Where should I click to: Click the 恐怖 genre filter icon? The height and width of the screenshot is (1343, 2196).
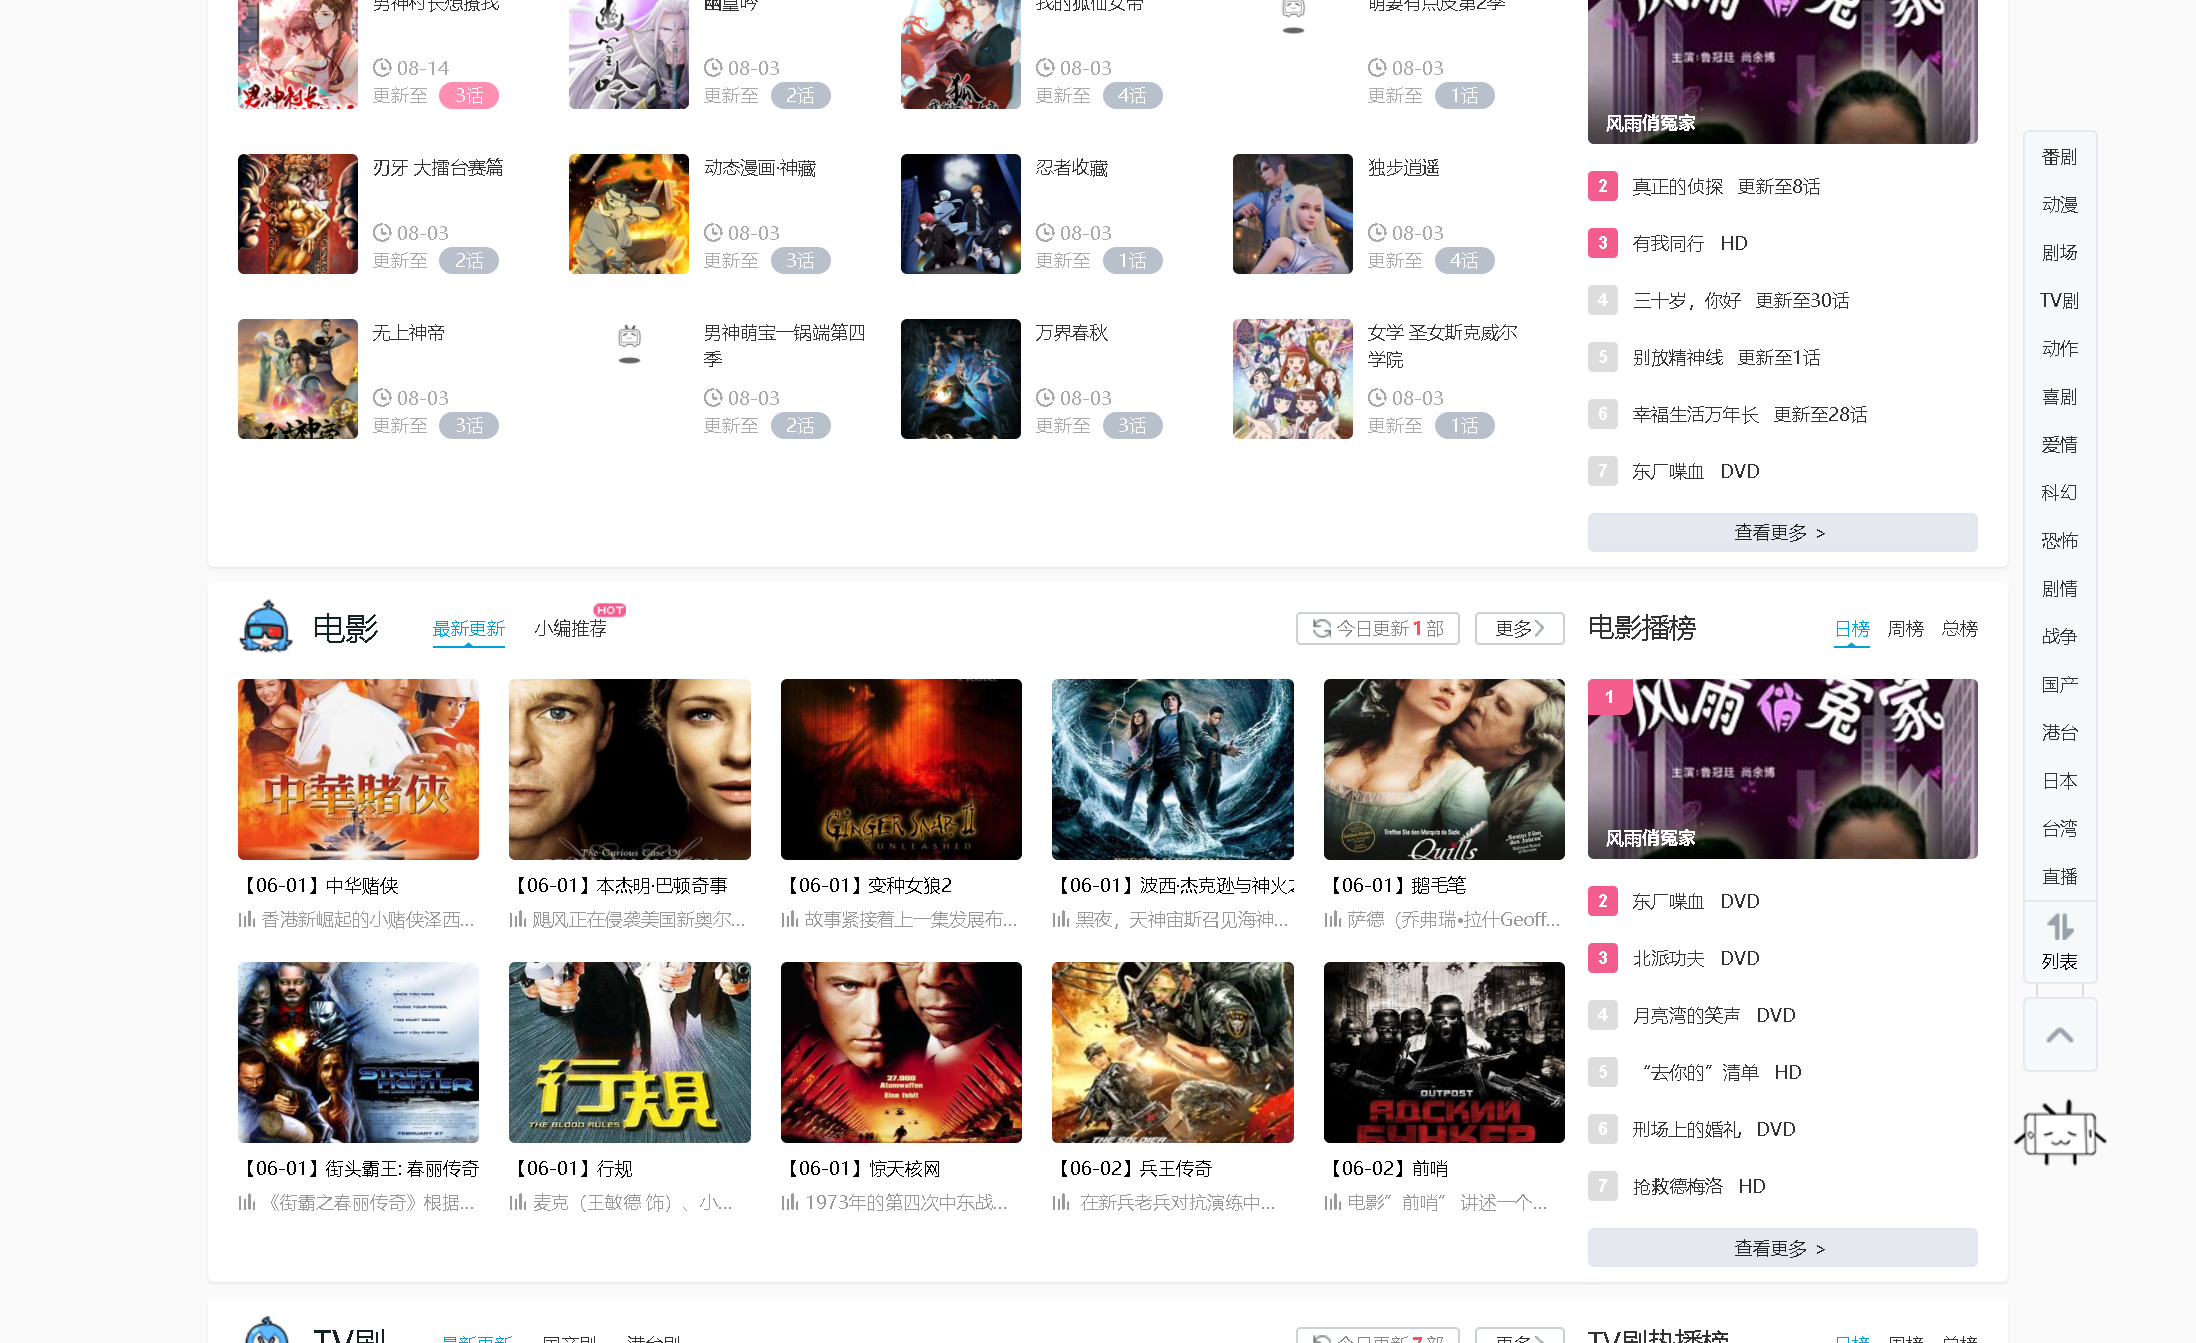(x=2060, y=540)
